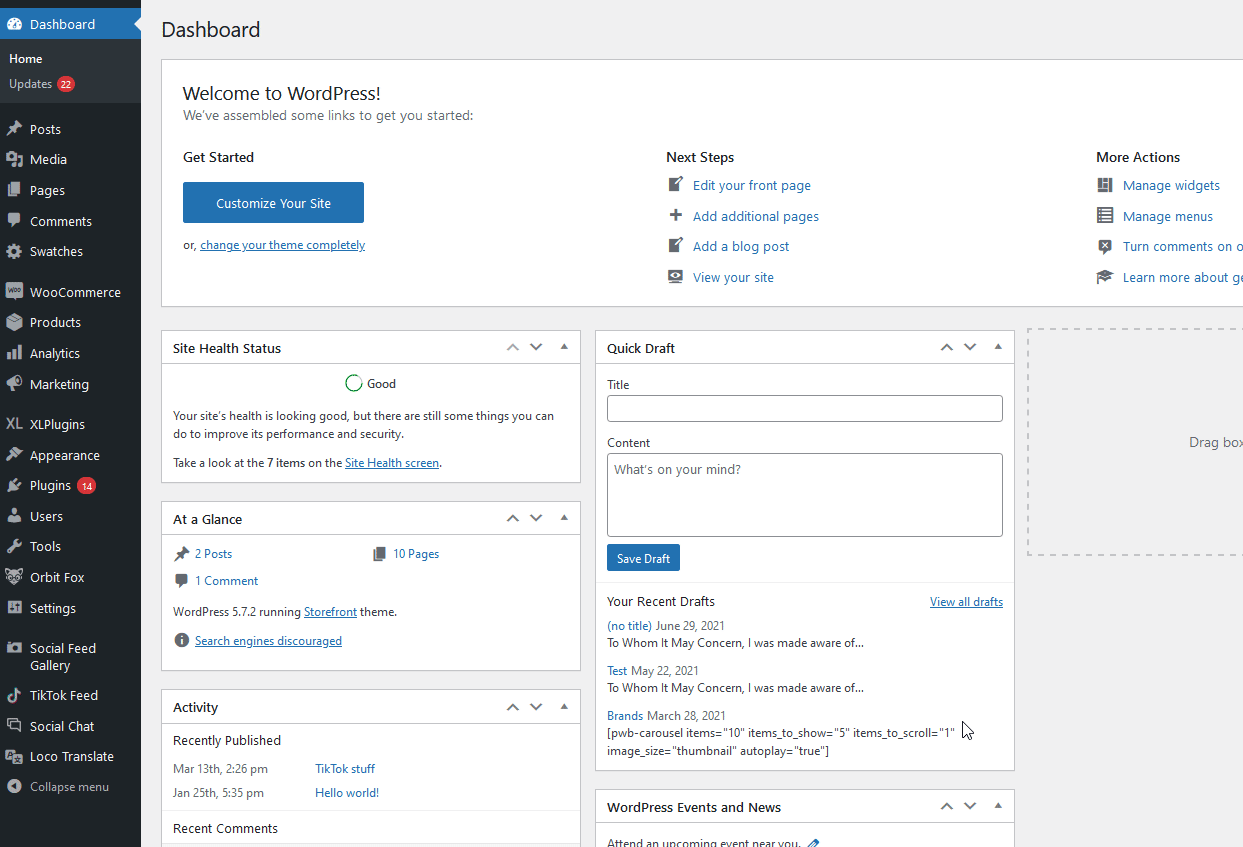This screenshot has height=847, width=1243.
Task: Click the Loco Translate icon
Action: click(x=14, y=756)
